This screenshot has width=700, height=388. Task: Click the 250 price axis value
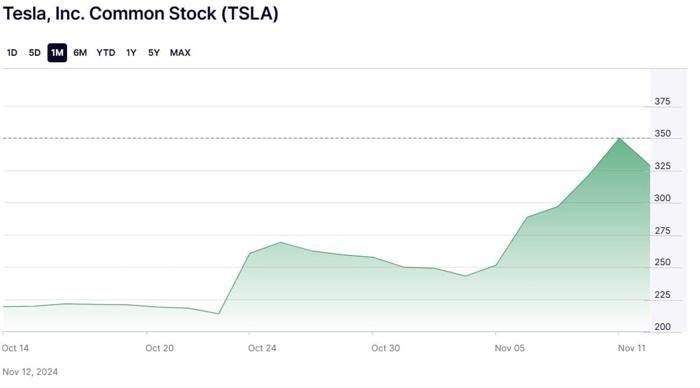tap(662, 263)
